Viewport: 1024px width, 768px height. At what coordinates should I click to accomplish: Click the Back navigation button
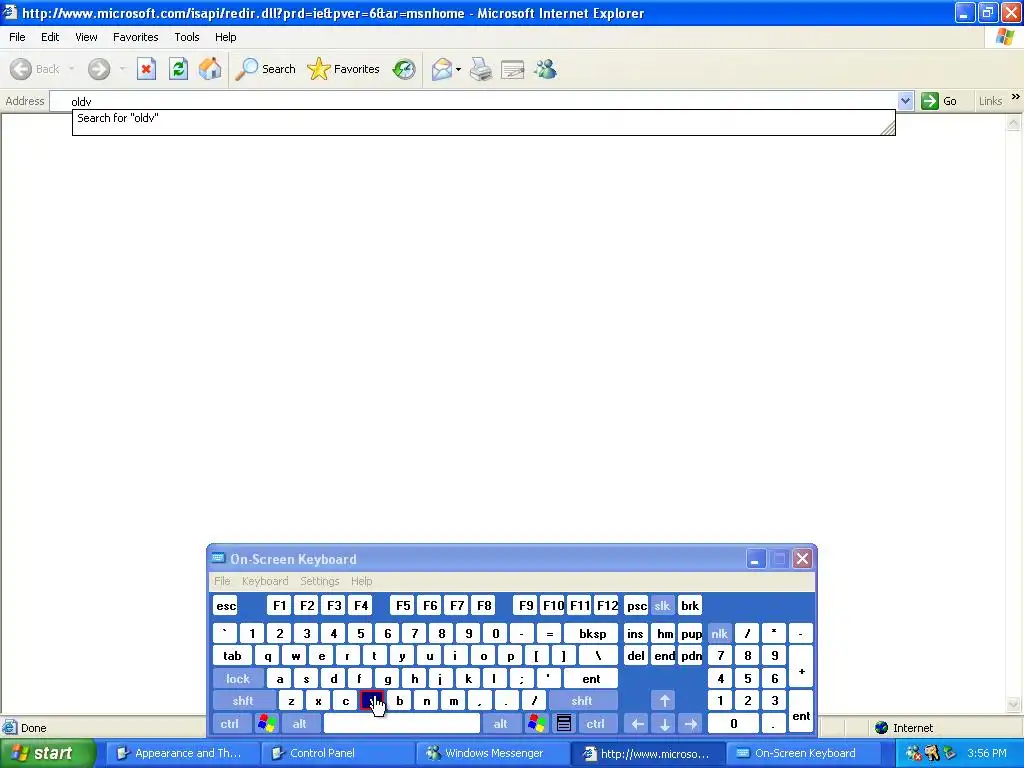tap(35, 69)
